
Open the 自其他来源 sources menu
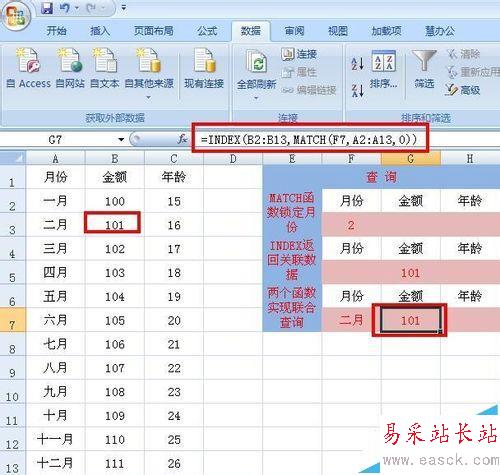point(149,73)
